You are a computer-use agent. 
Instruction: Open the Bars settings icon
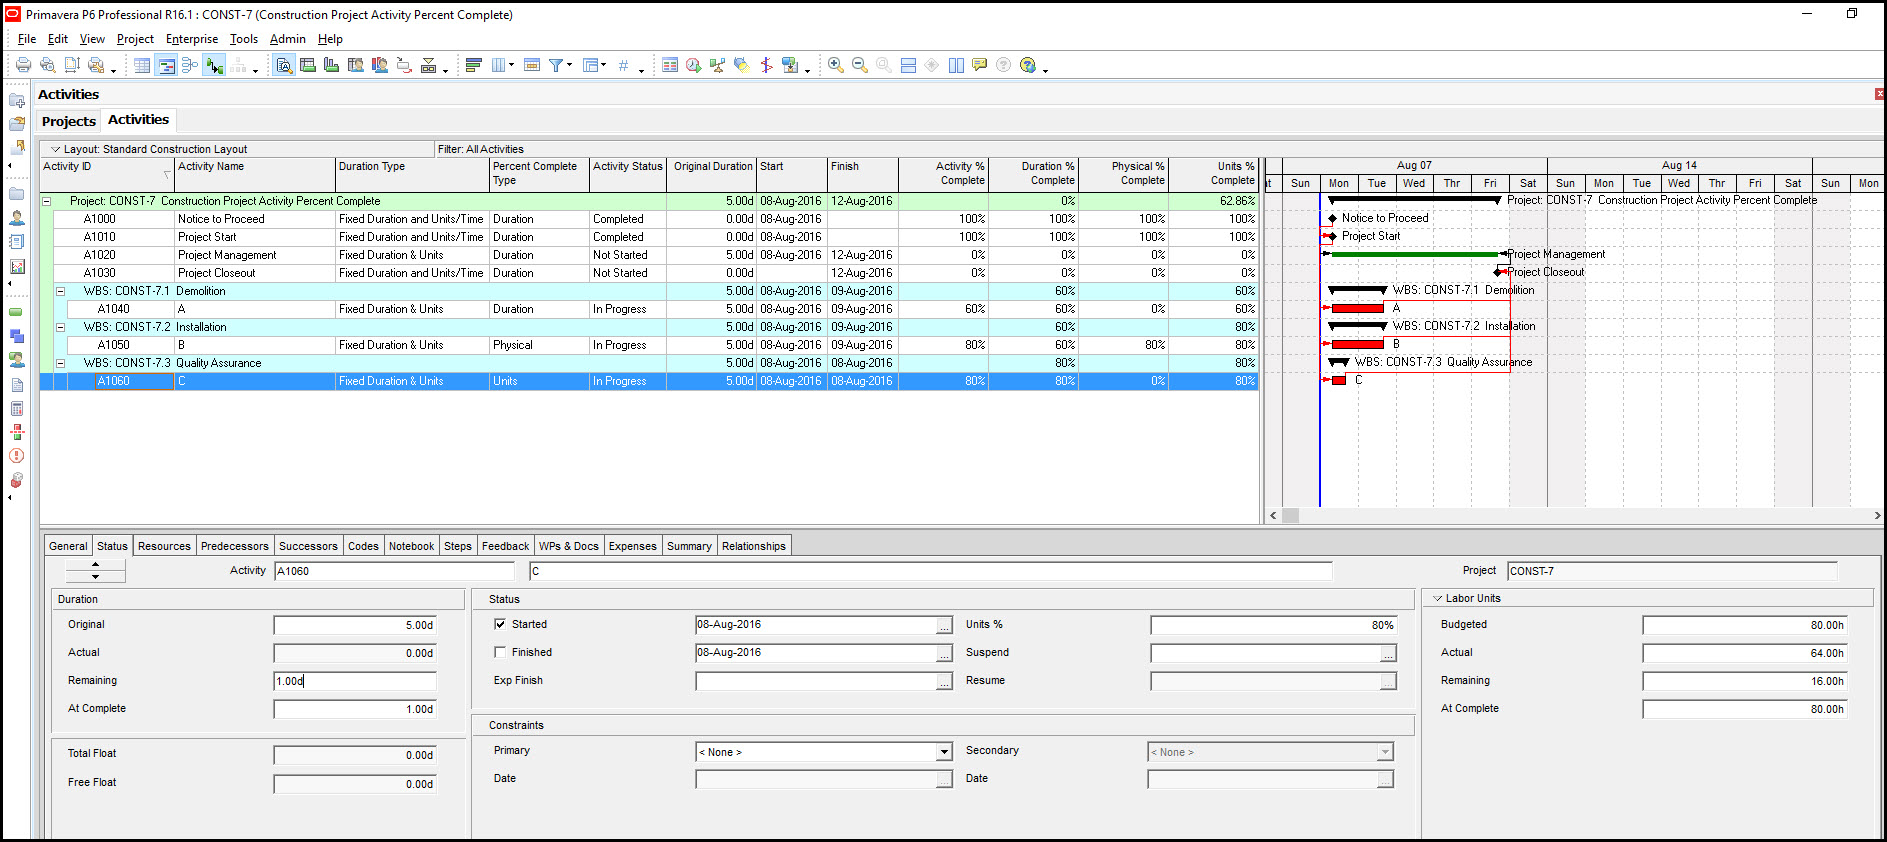(x=474, y=65)
